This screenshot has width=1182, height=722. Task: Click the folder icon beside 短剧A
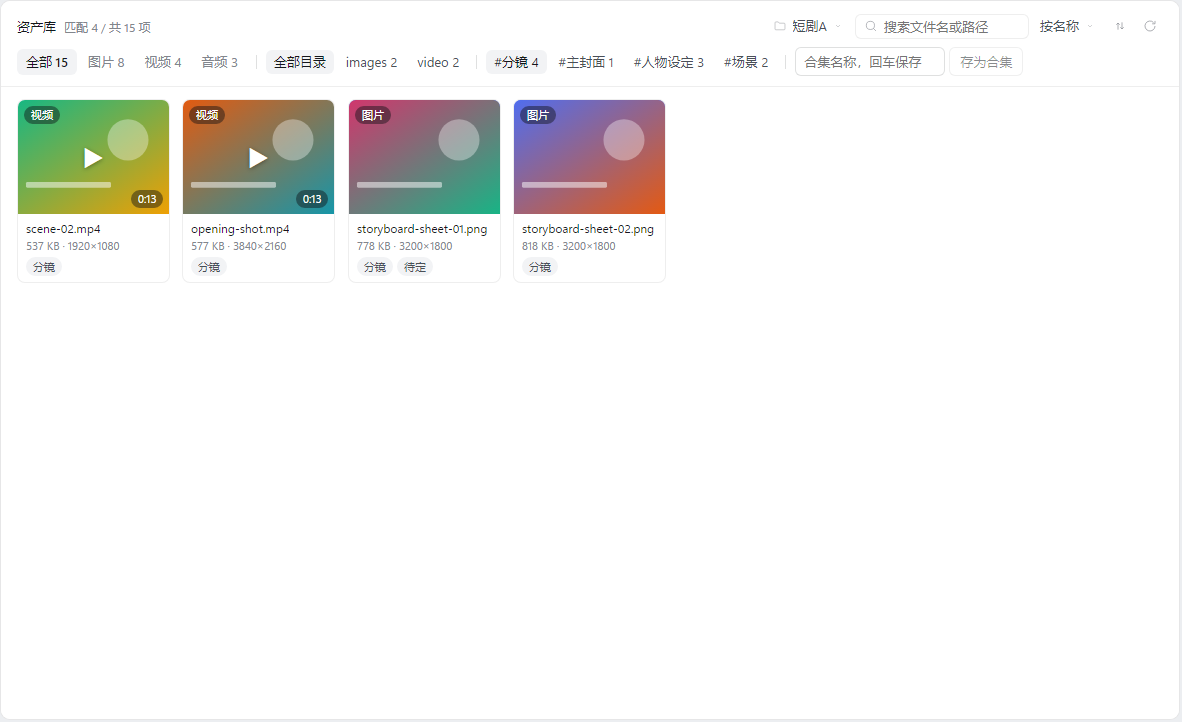click(779, 26)
